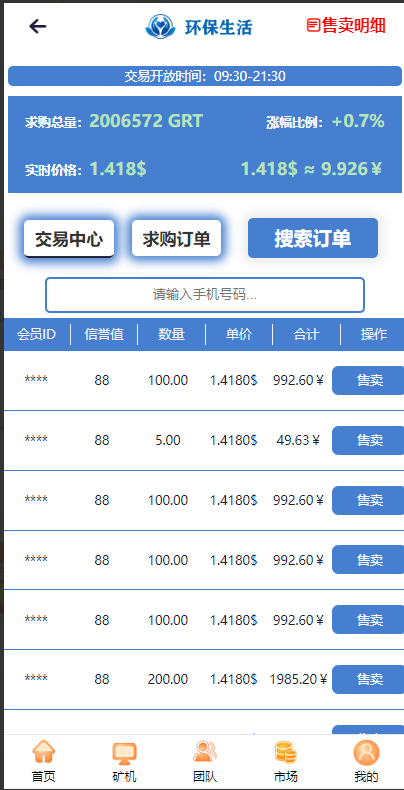The image size is (404, 790).
Task: Focus the phone number input field
Action: tap(205, 295)
